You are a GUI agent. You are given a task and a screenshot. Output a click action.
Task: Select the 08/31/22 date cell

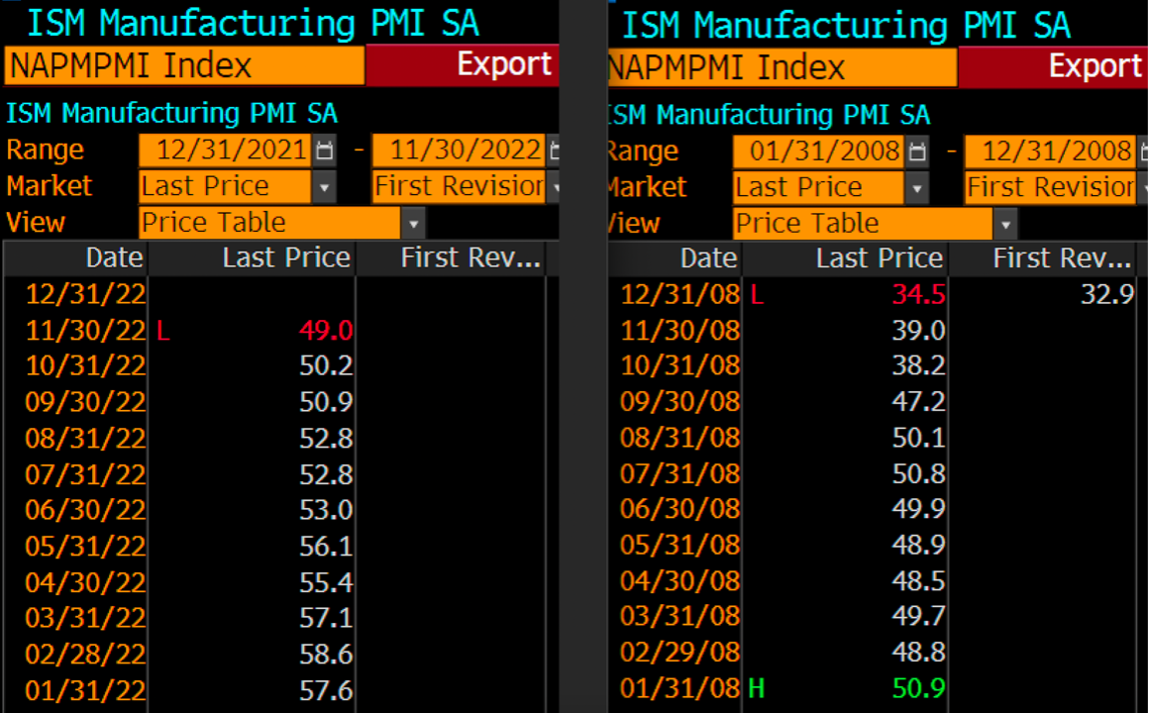[86, 439]
